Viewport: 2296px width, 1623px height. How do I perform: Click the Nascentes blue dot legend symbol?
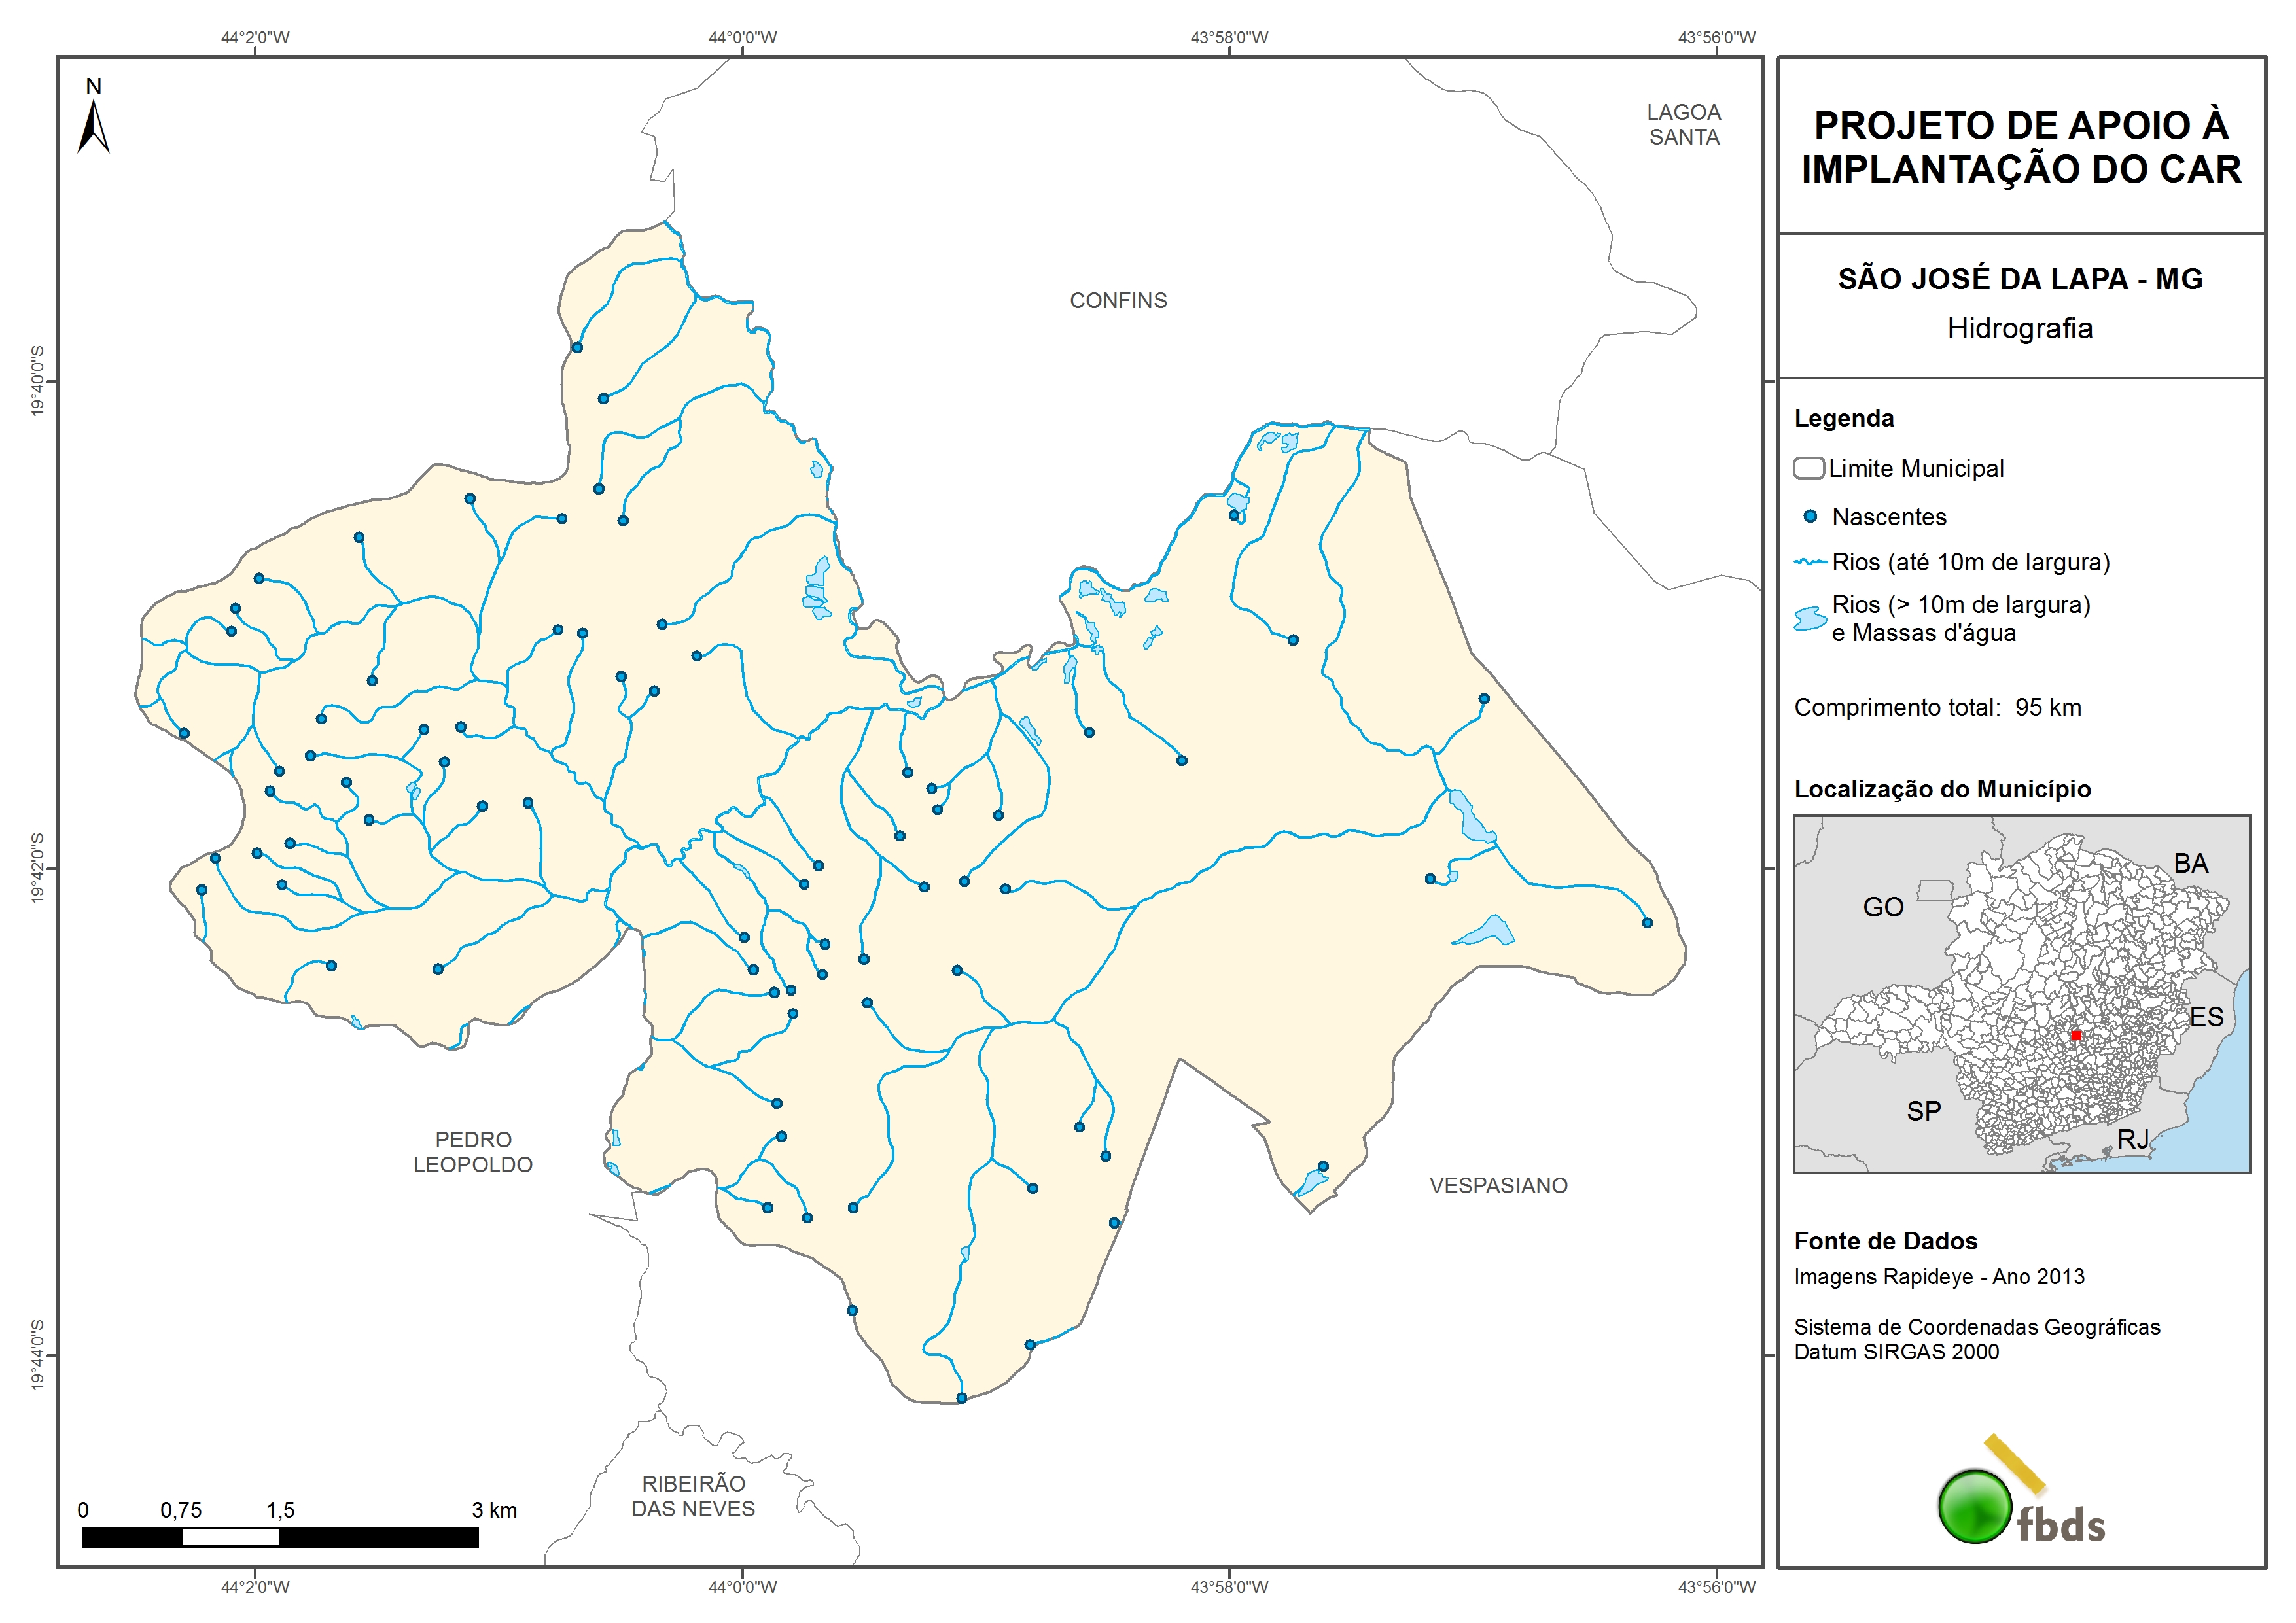(x=1810, y=517)
